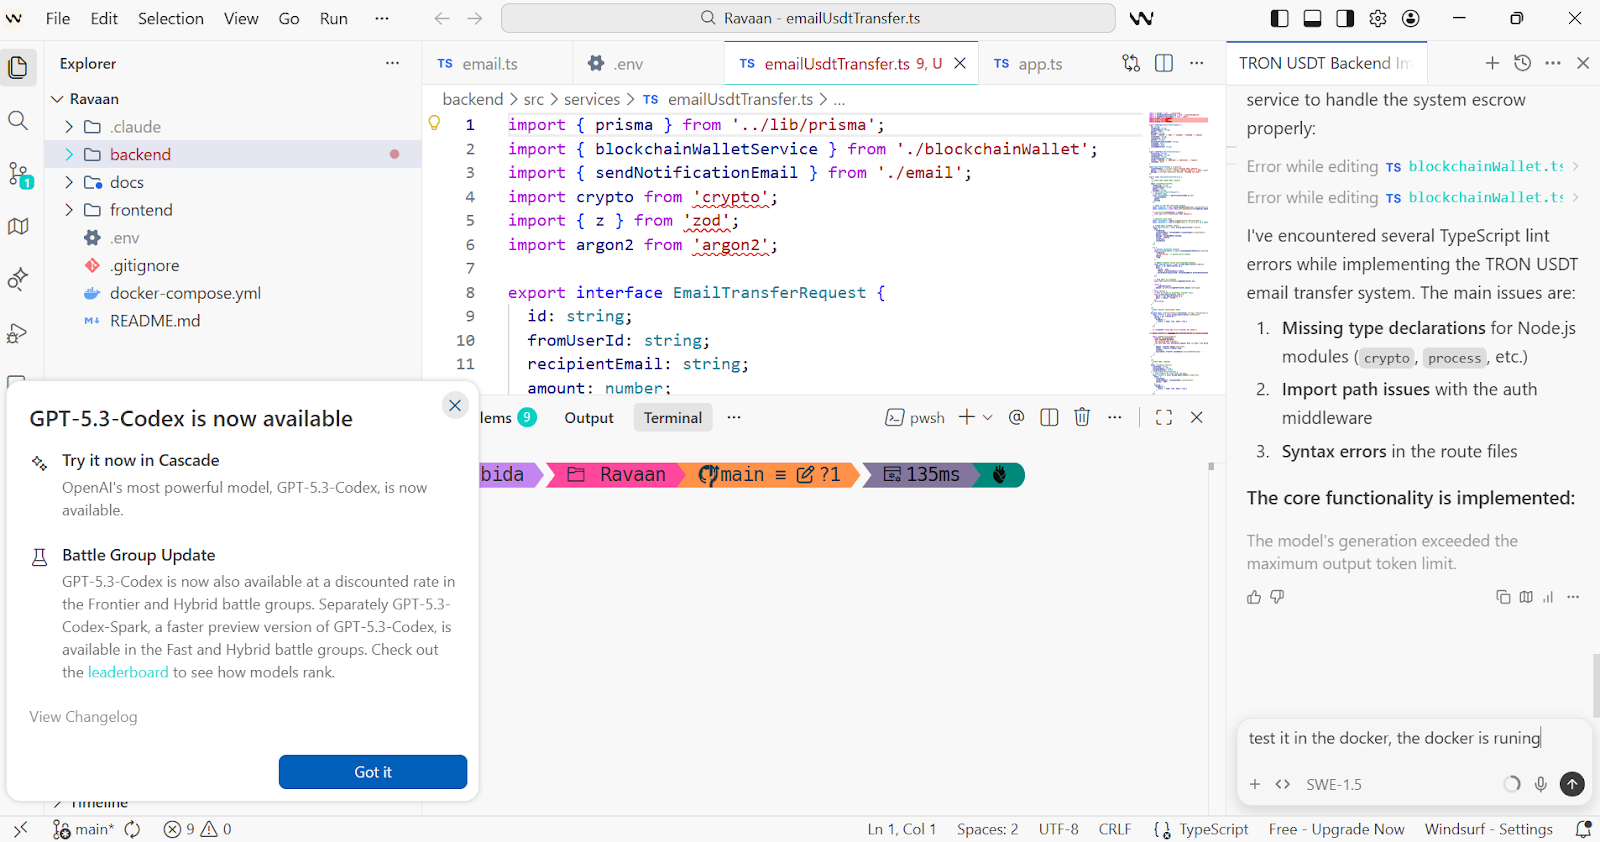
Task: Expand the frontend folder in Explorer
Action: [140, 210]
